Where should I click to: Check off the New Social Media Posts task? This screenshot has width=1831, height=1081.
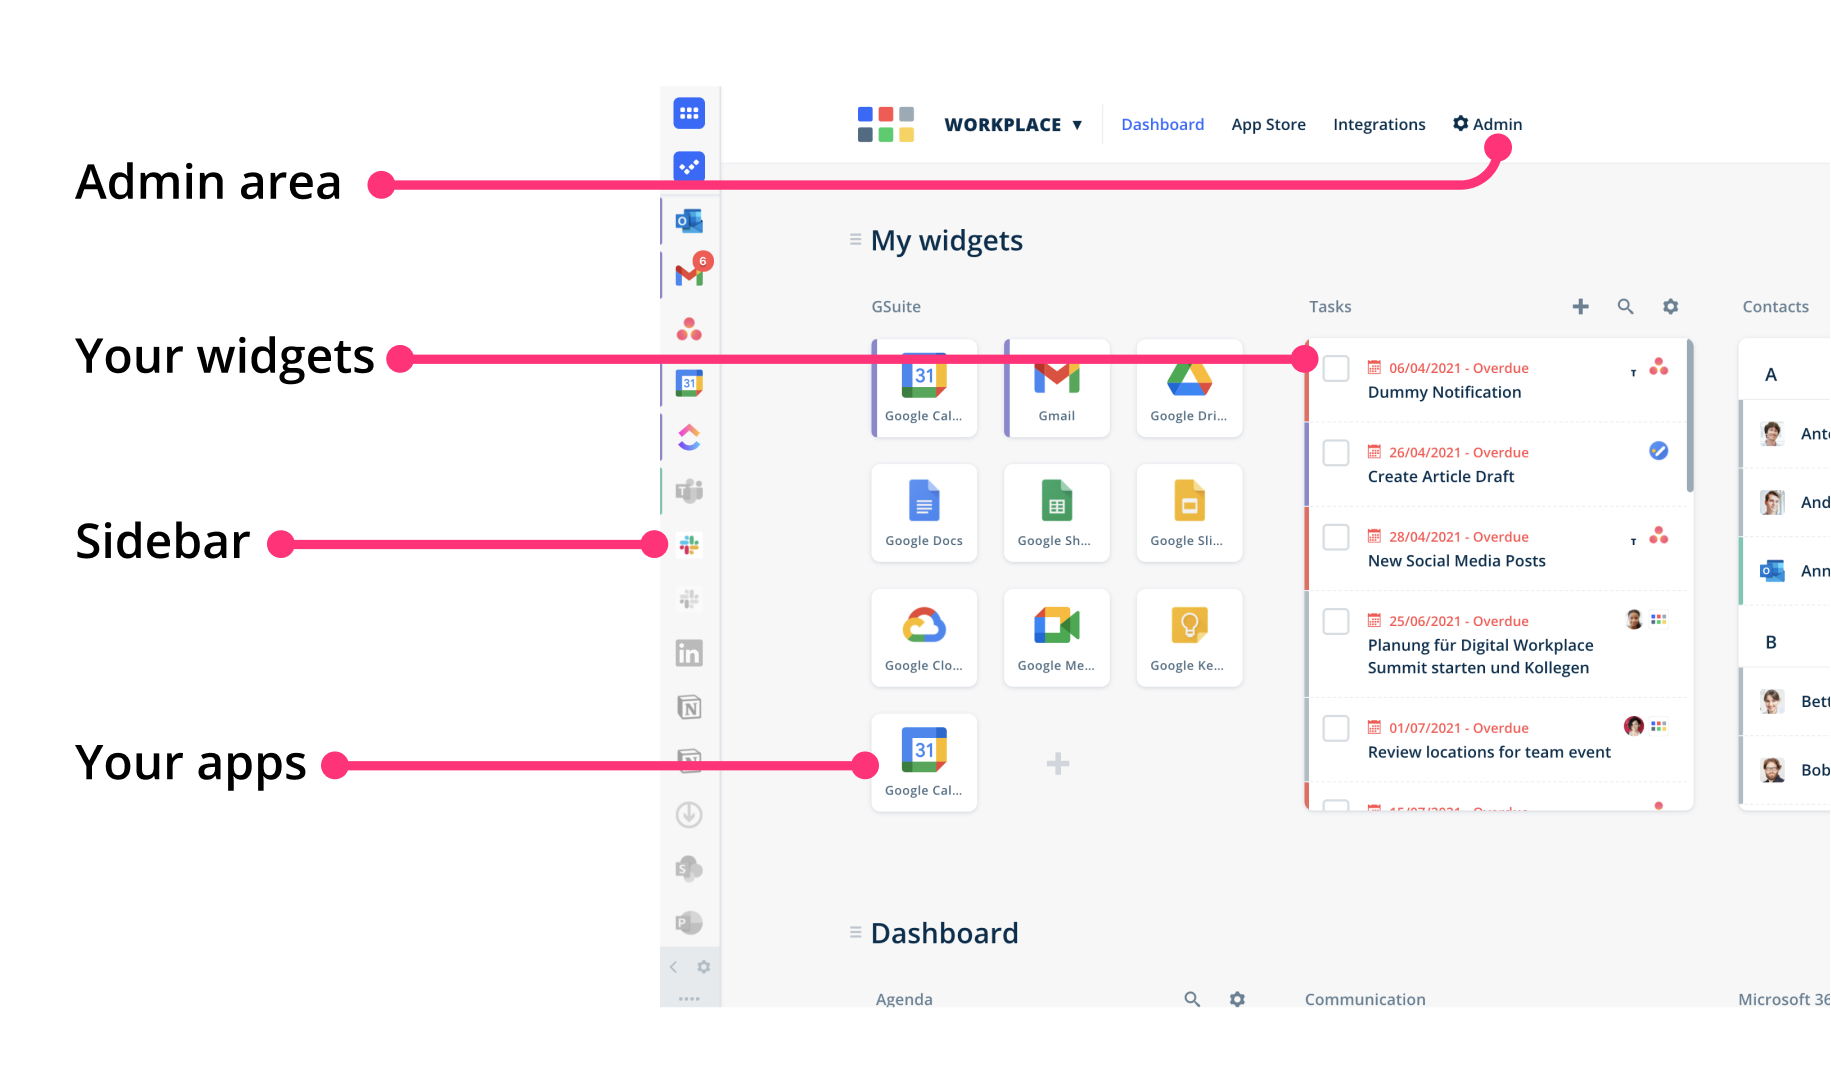[1336, 537]
